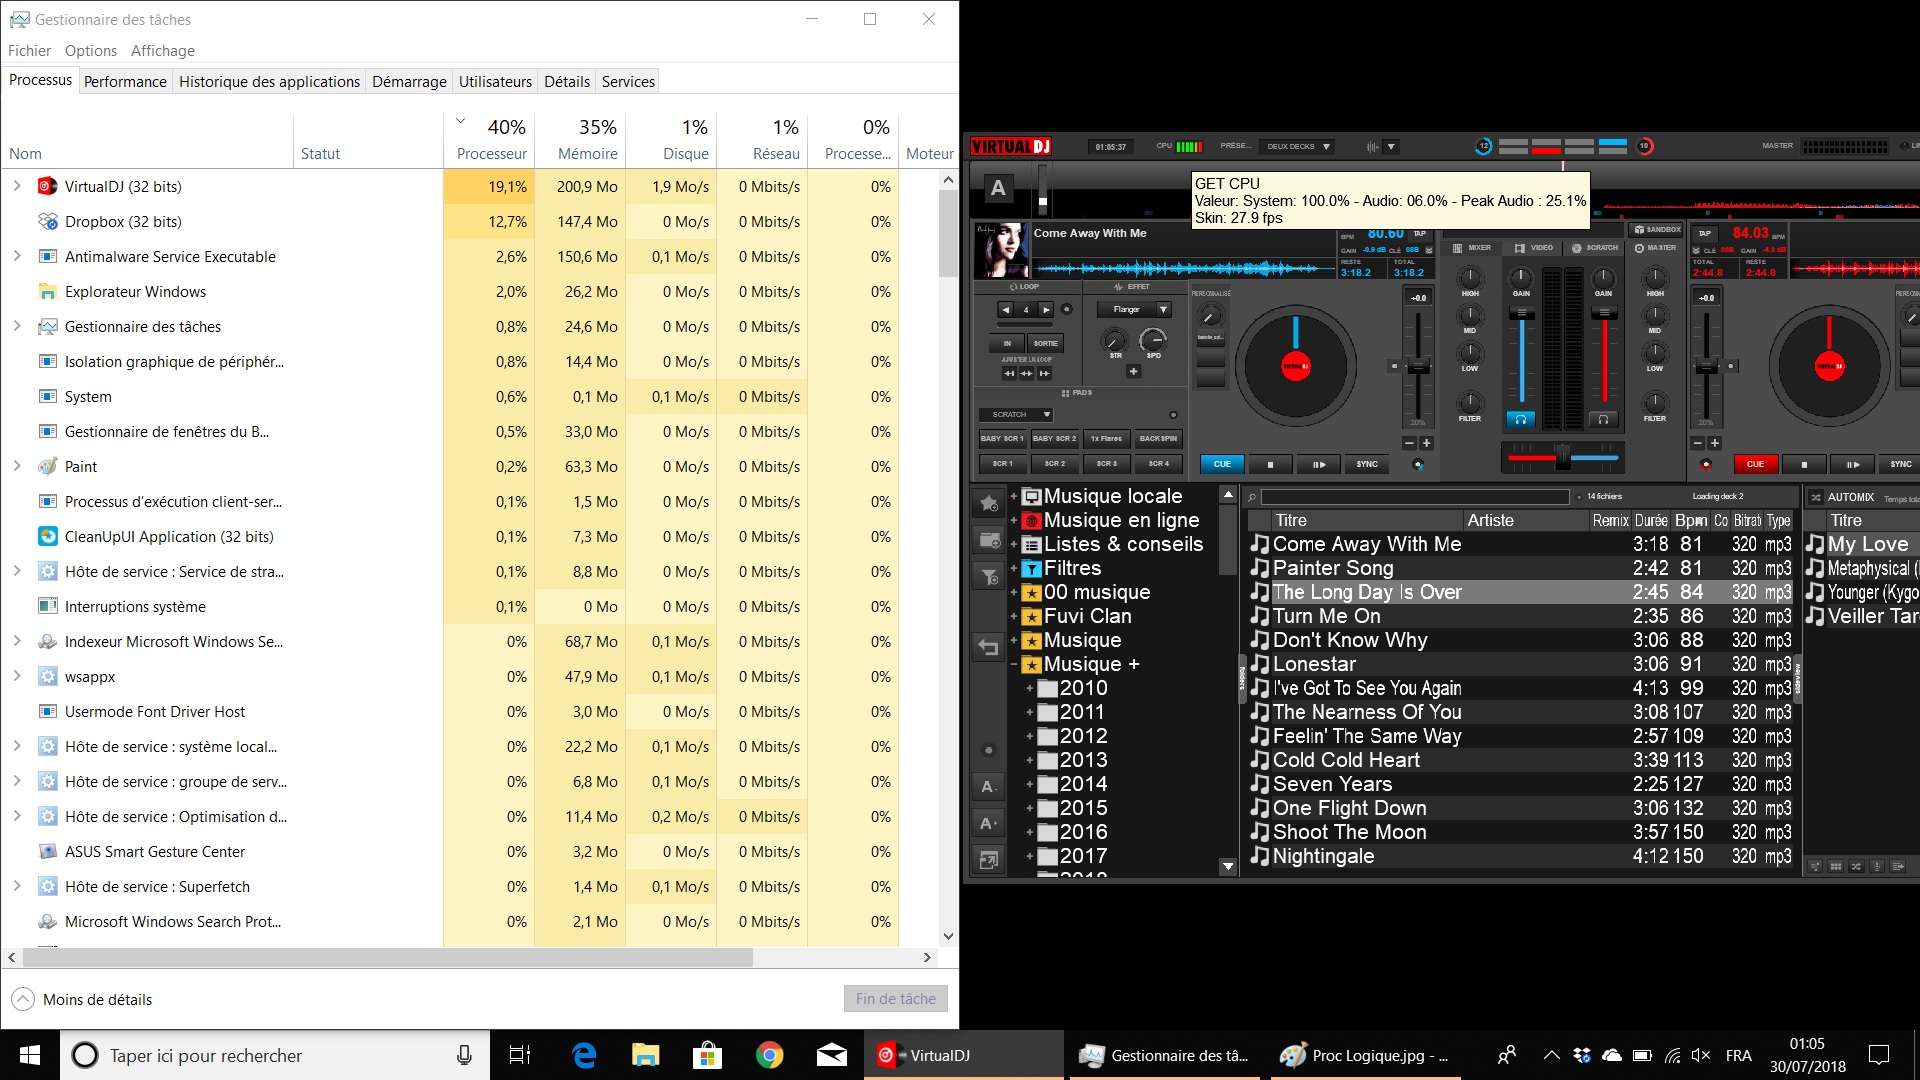This screenshot has width=1920, height=1080.
Task: Click right deck TAP tempo button
Action: (1705, 233)
